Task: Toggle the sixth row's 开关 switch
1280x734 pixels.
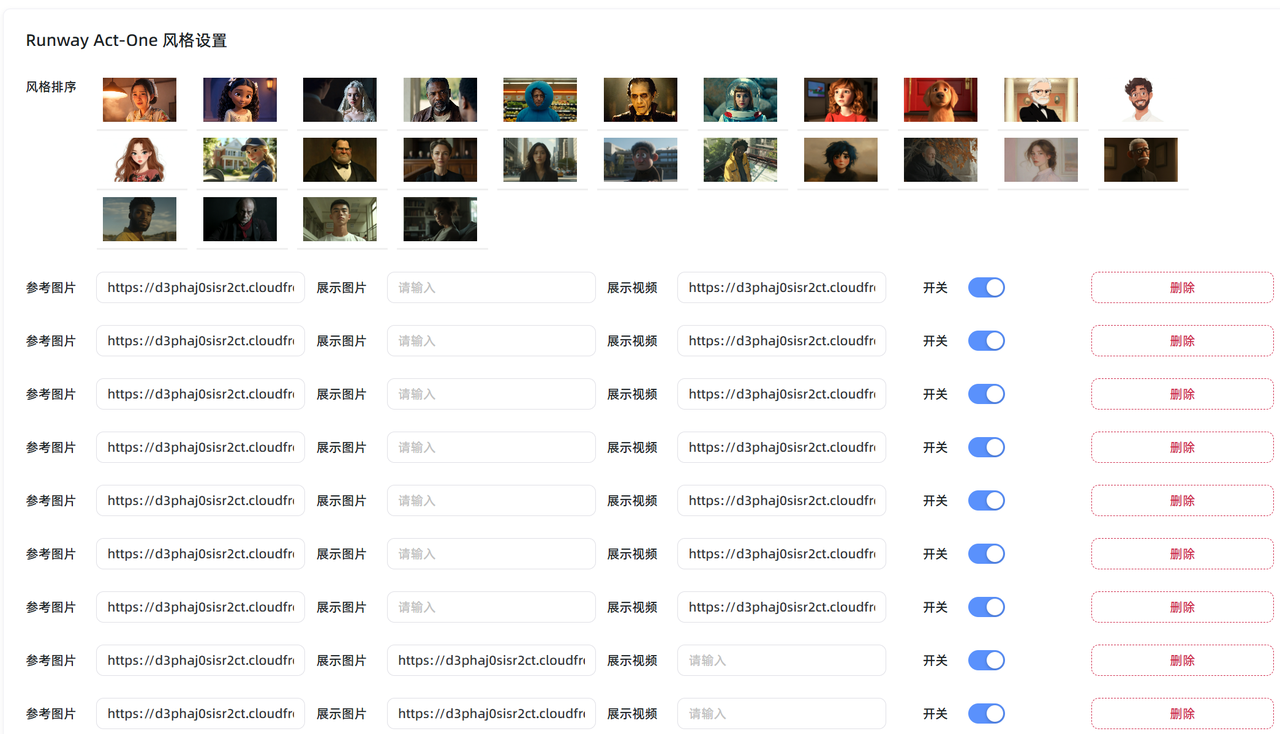Action: click(x=986, y=554)
